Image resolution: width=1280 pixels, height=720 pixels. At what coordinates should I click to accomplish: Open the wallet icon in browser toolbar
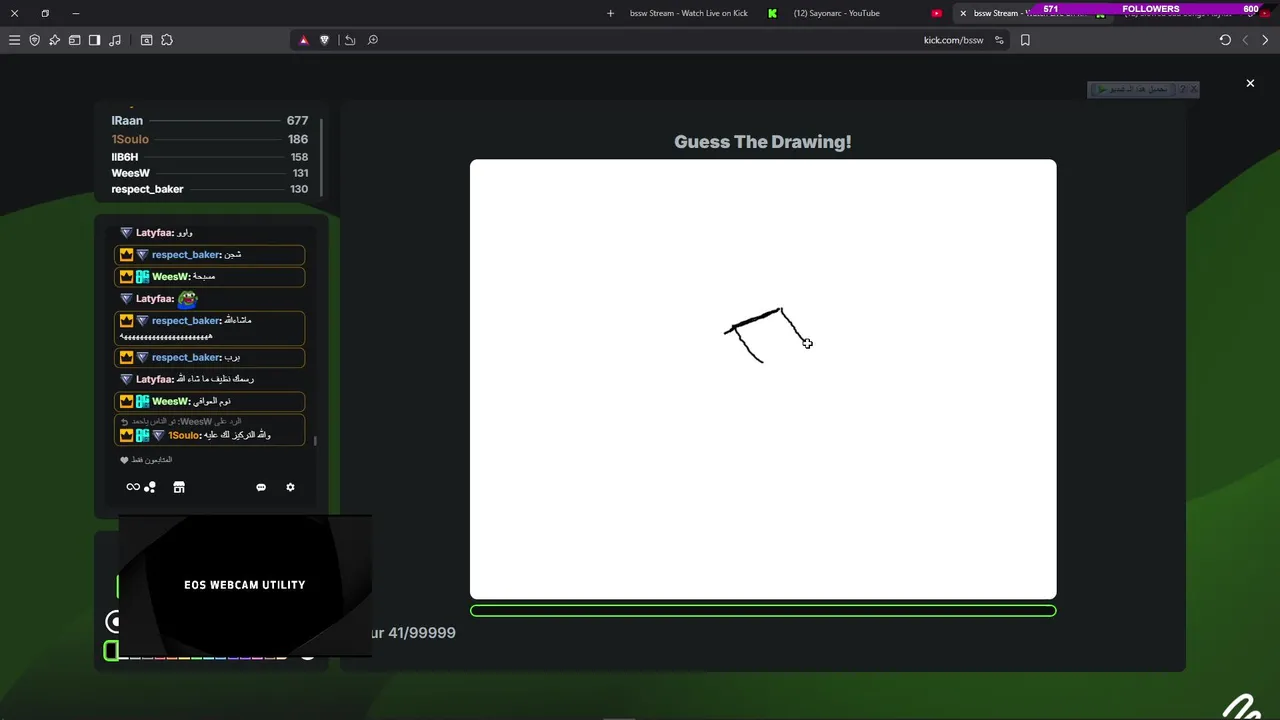pyautogui.click(x=74, y=40)
